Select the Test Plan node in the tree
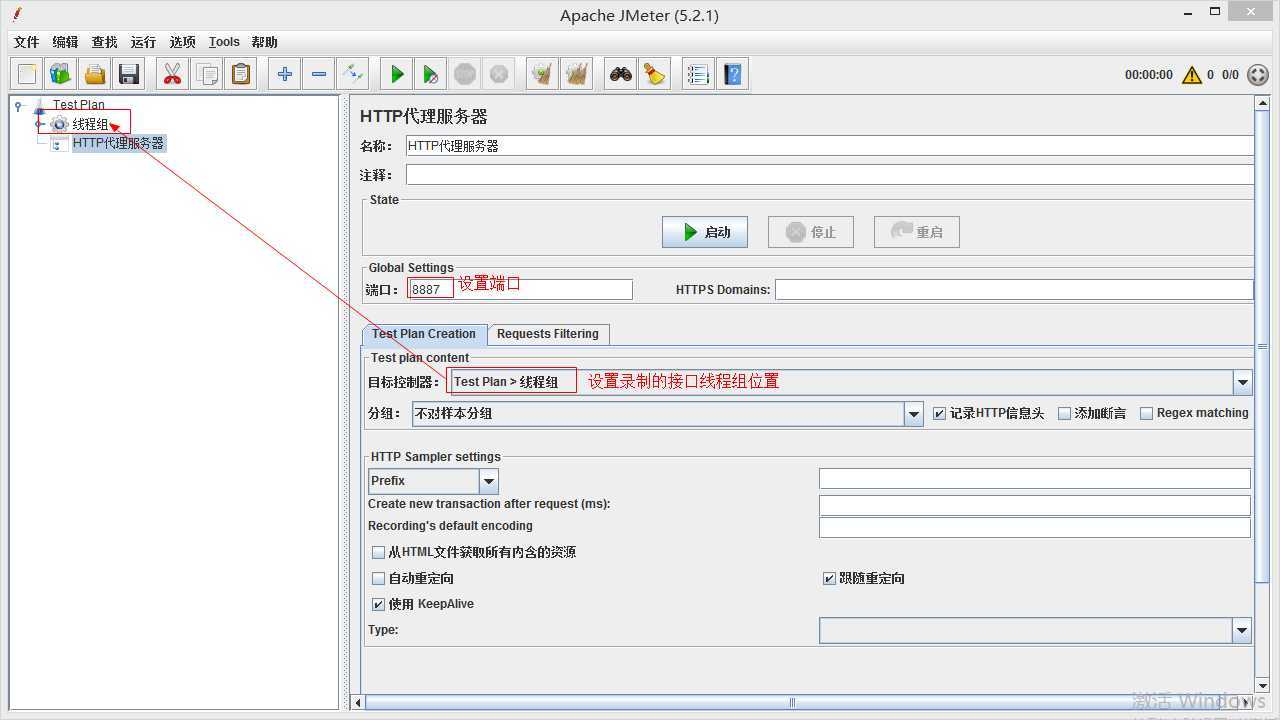 pos(78,104)
